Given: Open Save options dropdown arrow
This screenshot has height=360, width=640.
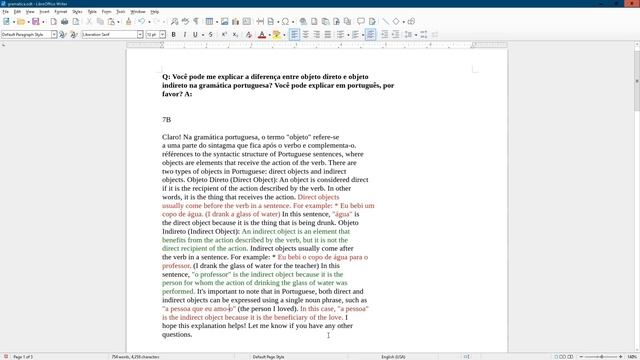Looking at the screenshot, I should (x=43, y=22).
